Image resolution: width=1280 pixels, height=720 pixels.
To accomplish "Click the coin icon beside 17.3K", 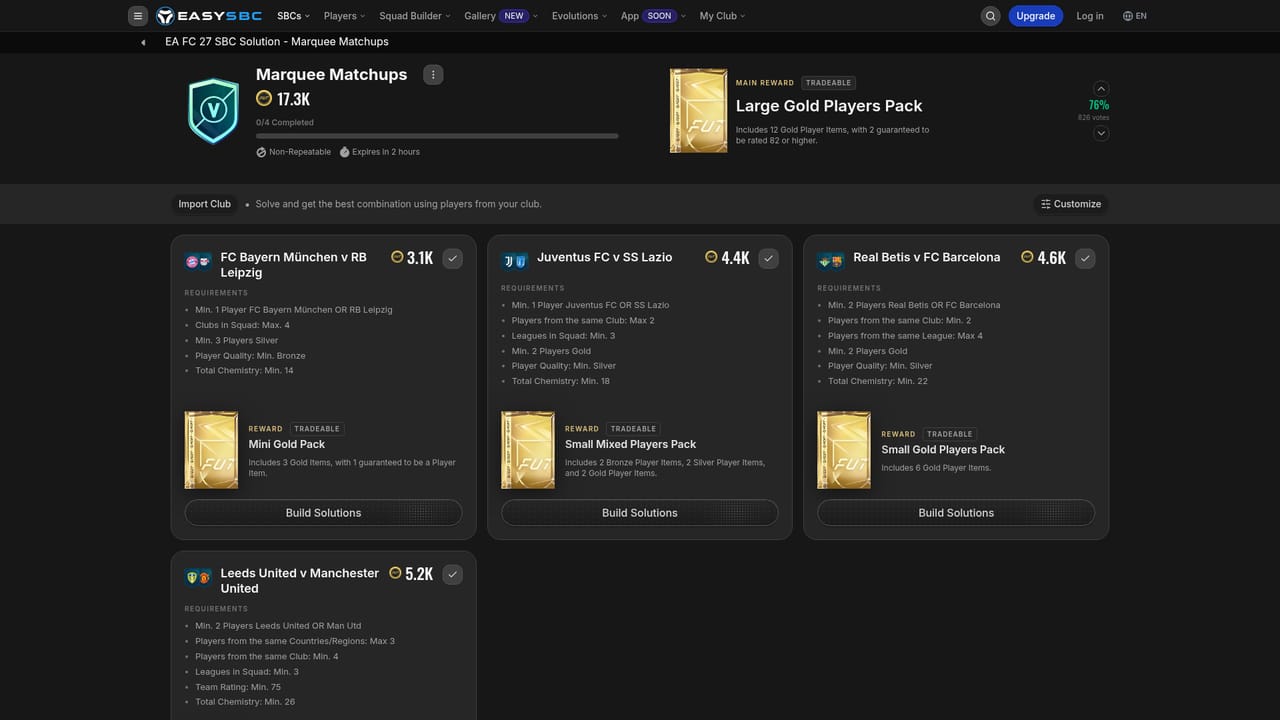I will click(264, 98).
